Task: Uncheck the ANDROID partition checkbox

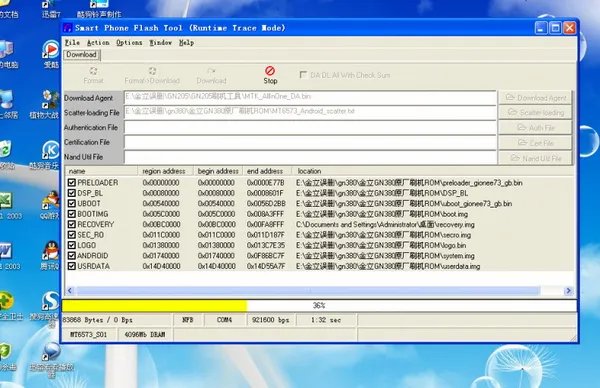Action: 72,255
